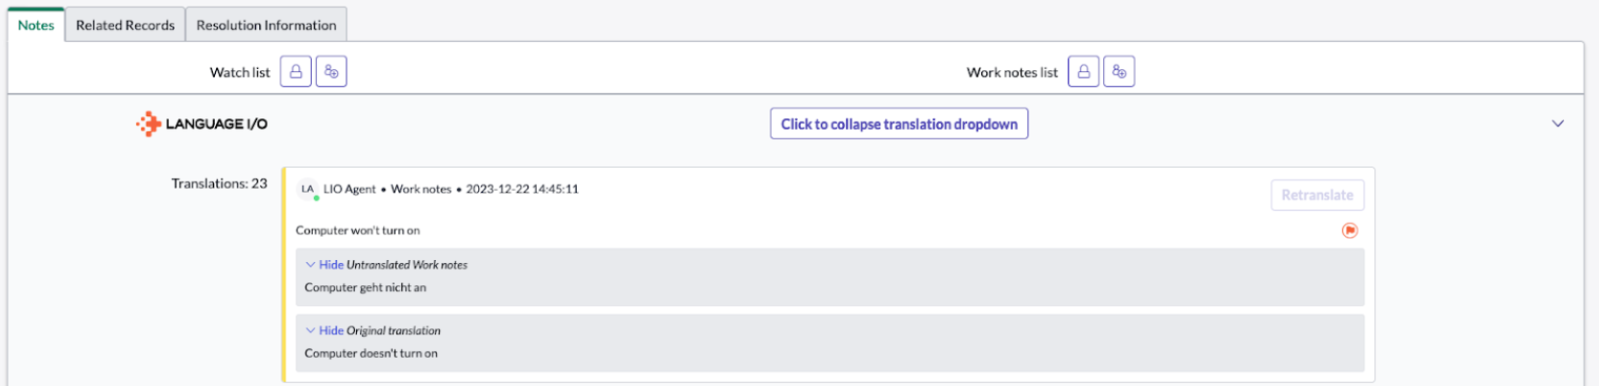The width and height of the screenshot is (1599, 386).
Task: Open the Resolution Information tab
Action: pyautogui.click(x=266, y=25)
